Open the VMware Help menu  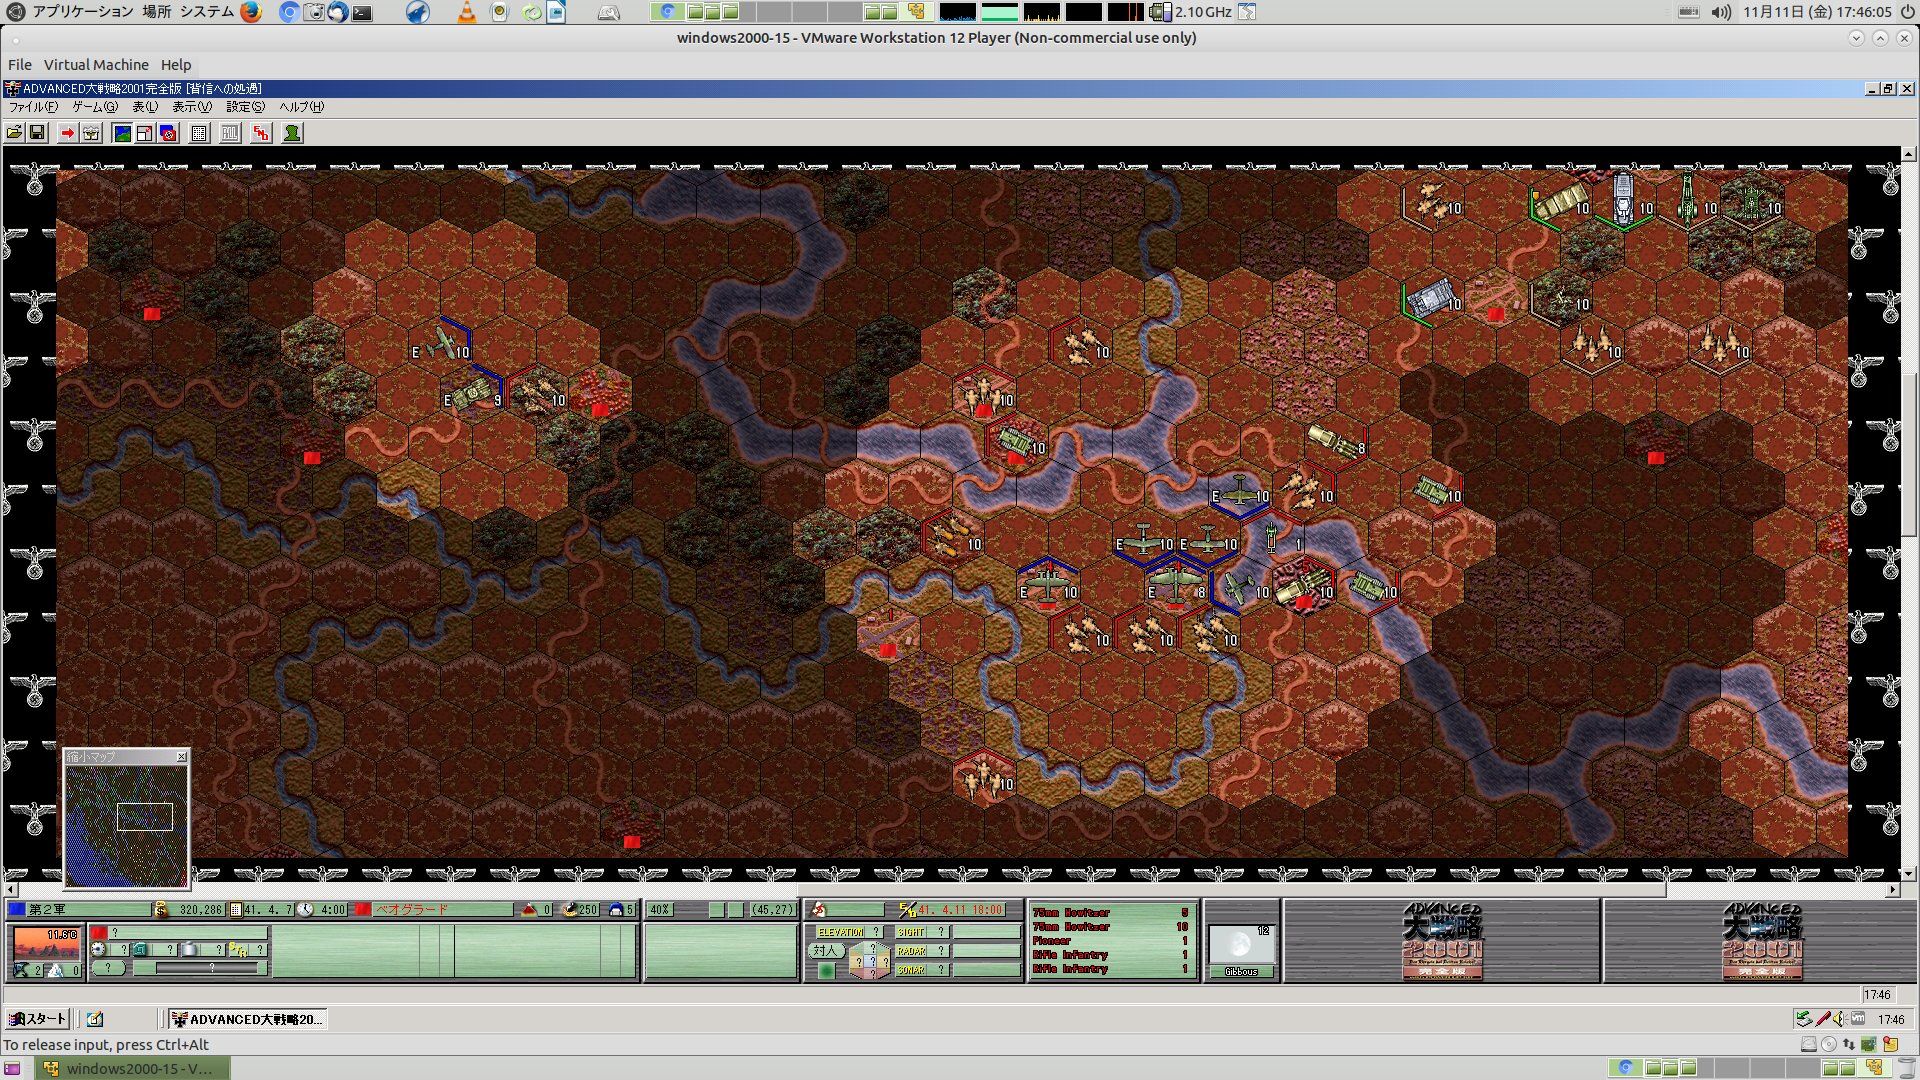point(176,65)
